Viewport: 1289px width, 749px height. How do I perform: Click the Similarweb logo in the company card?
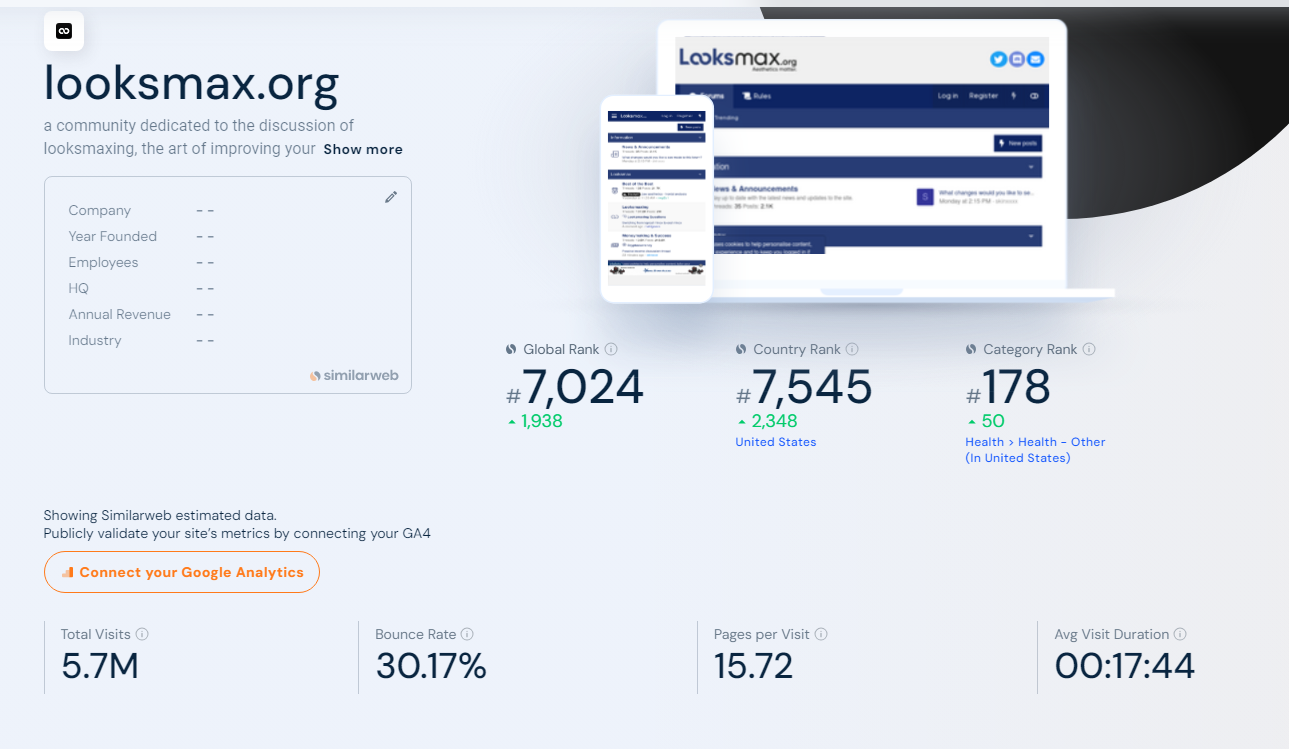pos(354,376)
